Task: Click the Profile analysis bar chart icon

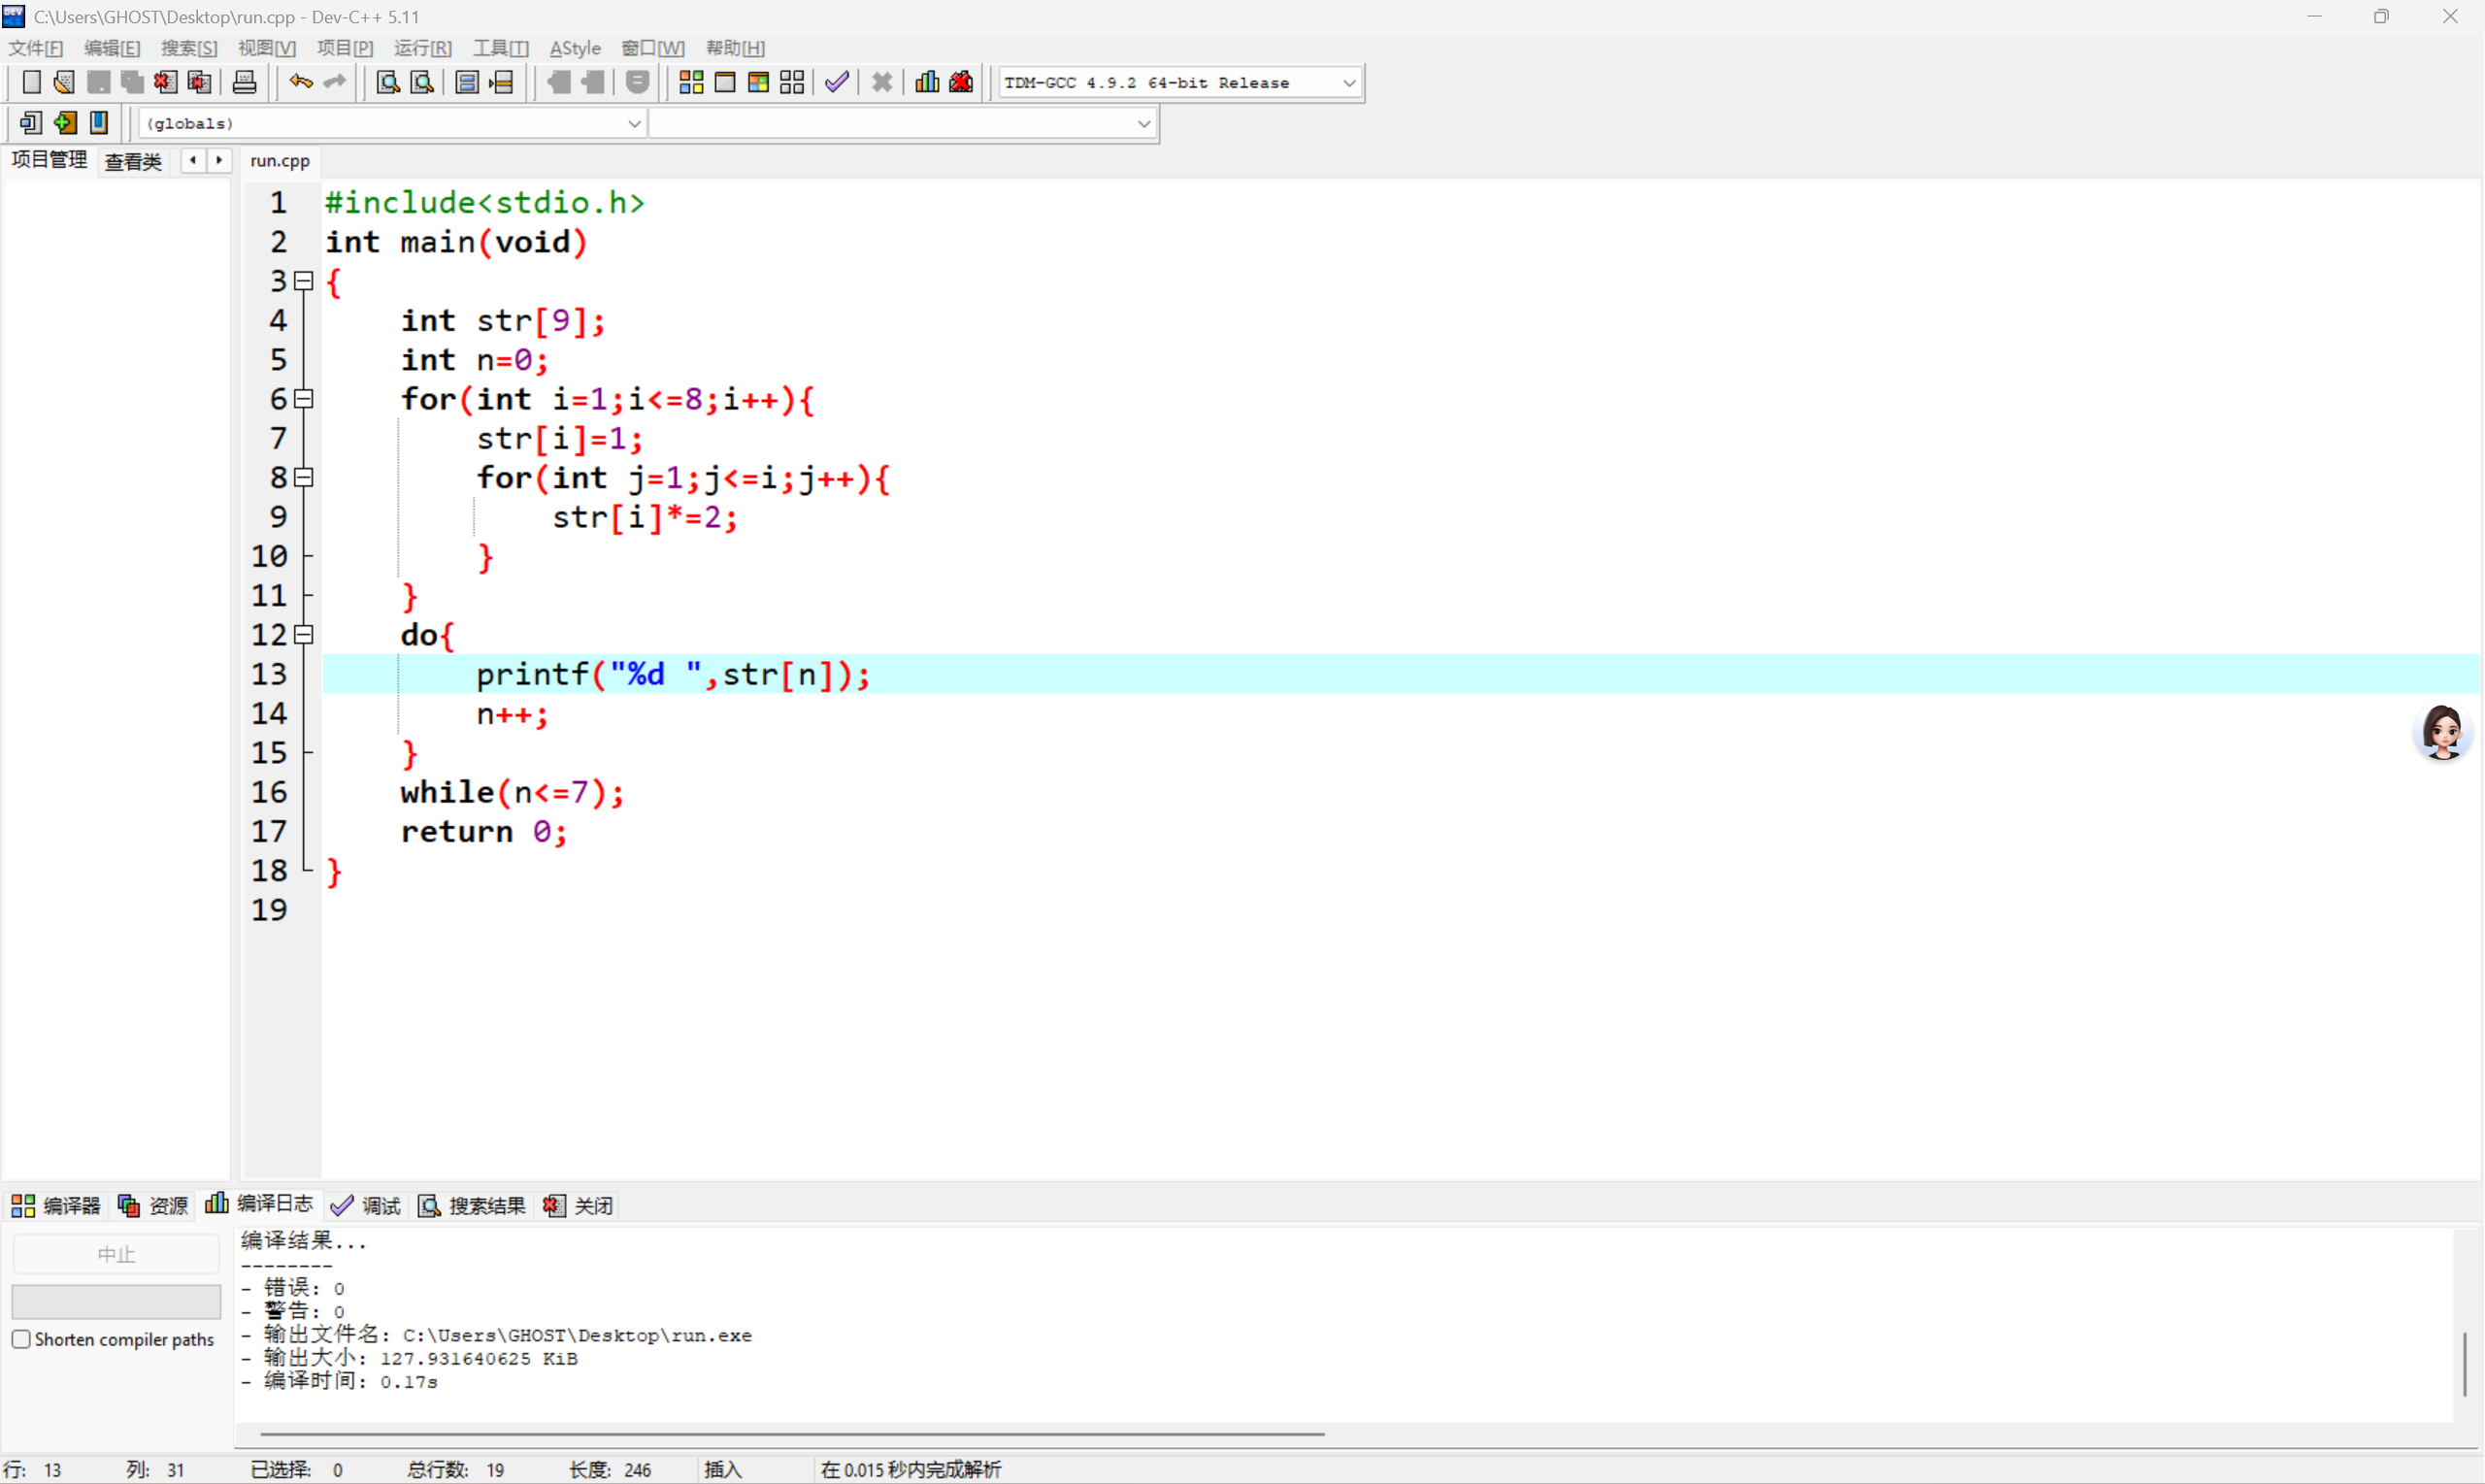Action: click(927, 82)
